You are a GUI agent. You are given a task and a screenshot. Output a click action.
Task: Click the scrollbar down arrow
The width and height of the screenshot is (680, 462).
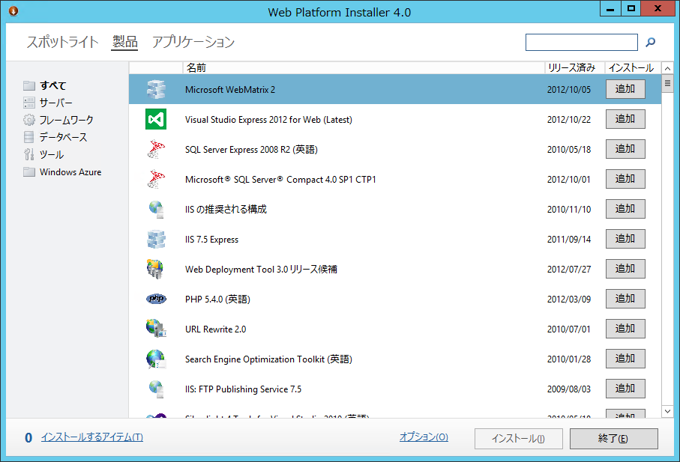click(x=667, y=411)
